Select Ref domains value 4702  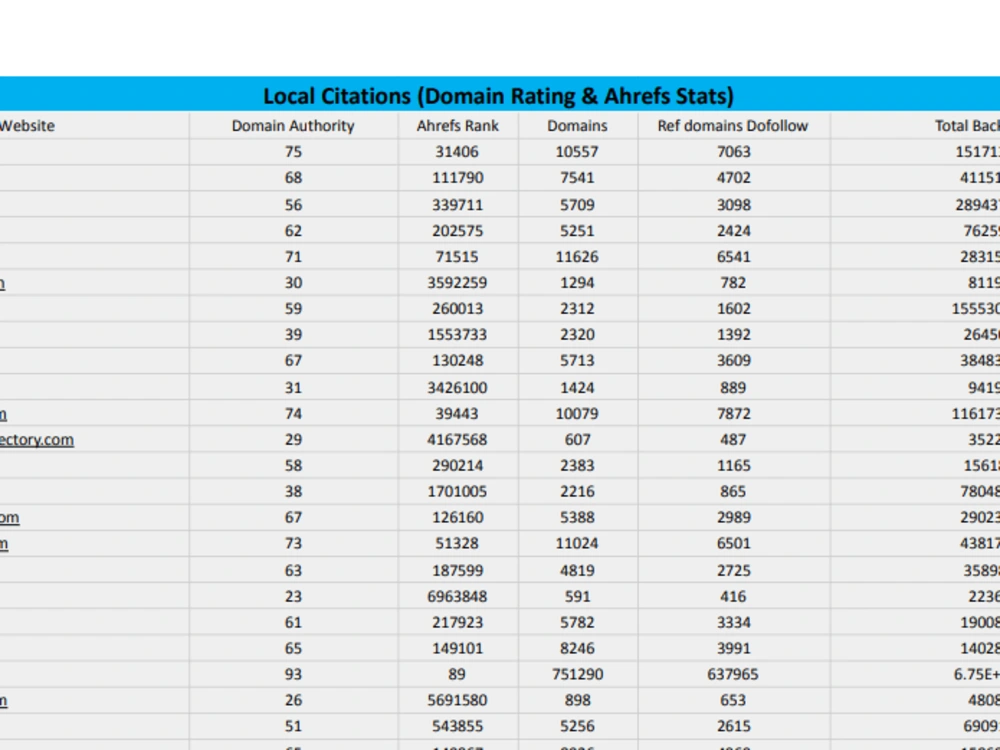coord(733,178)
